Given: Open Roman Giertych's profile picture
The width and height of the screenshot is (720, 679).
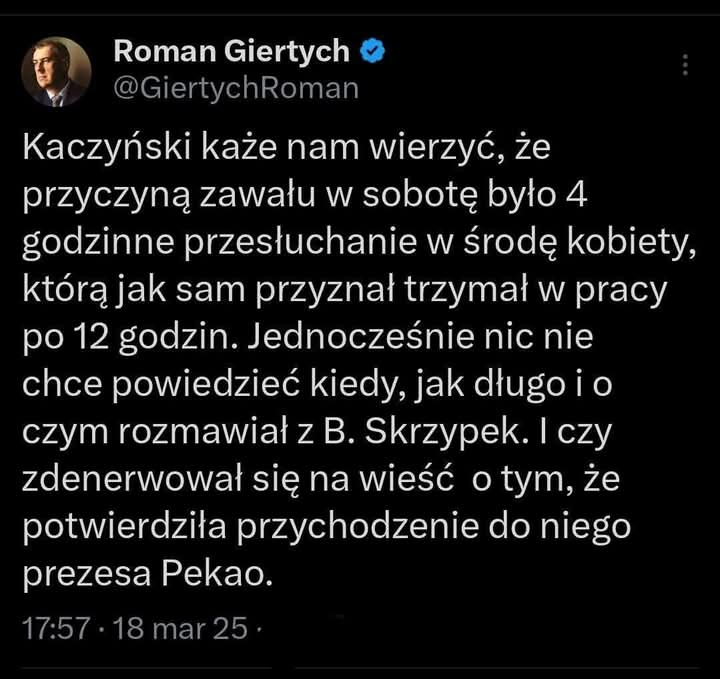Looking at the screenshot, I should pyautogui.click(x=56, y=71).
